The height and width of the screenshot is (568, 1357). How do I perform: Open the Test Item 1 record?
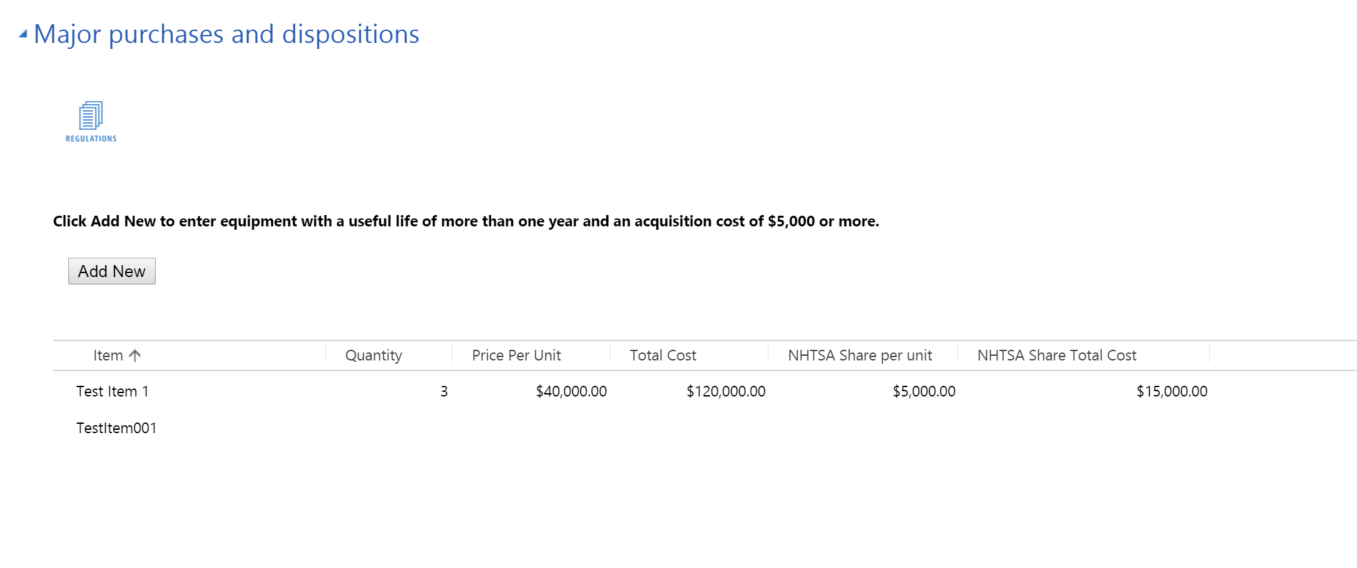pyautogui.click(x=112, y=392)
